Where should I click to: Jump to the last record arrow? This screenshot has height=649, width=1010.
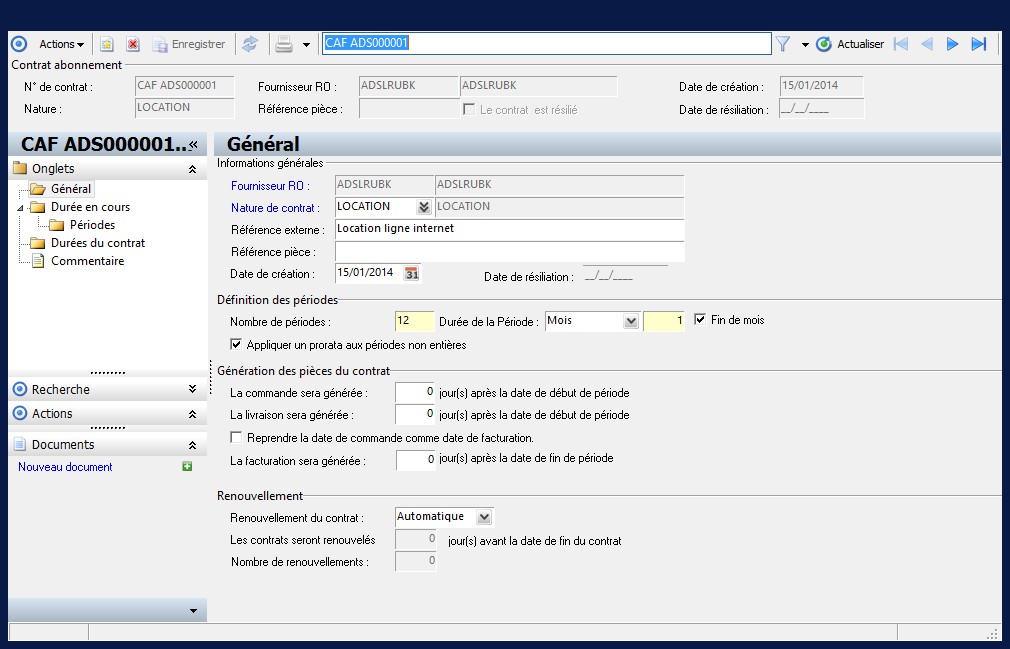tap(979, 44)
